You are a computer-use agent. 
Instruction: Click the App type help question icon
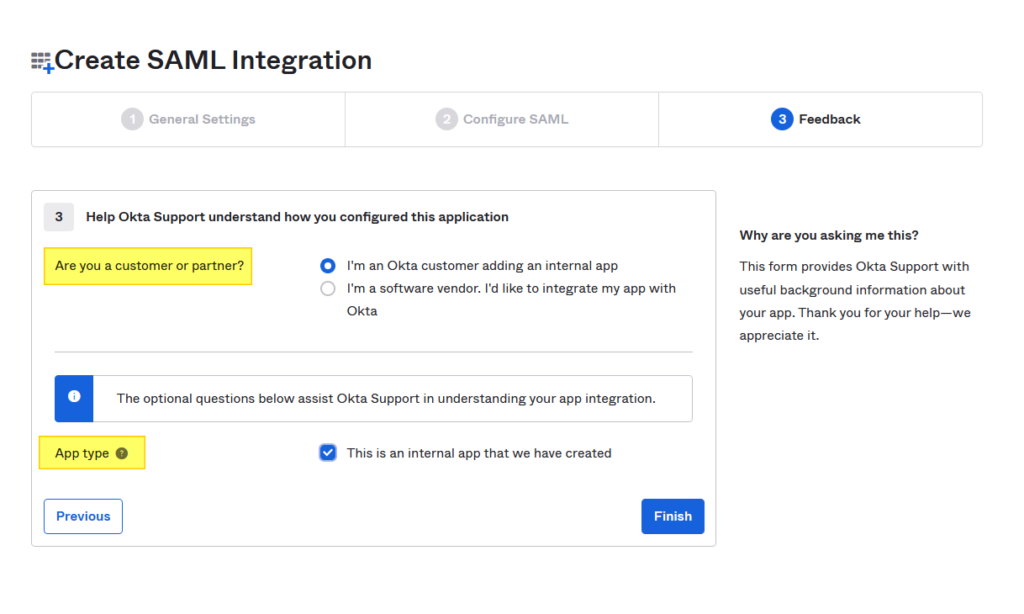122,453
